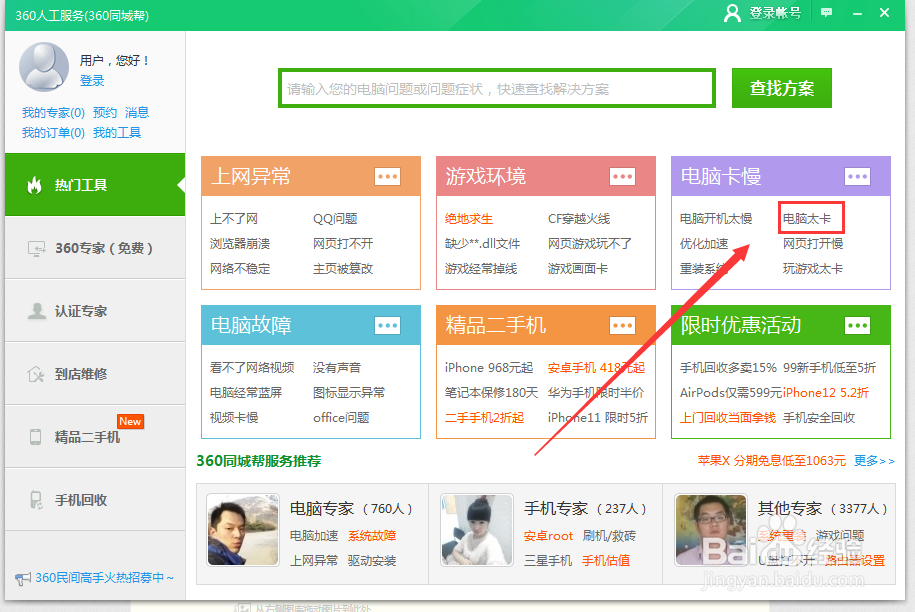Click the 更多>> link

coord(874,461)
